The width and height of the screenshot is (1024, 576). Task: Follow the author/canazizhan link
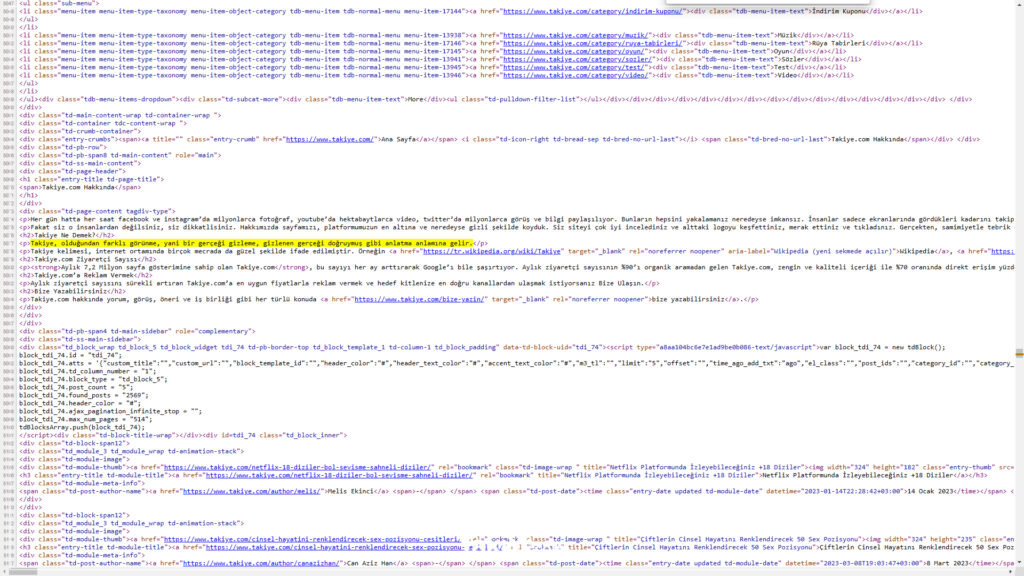coord(261,563)
